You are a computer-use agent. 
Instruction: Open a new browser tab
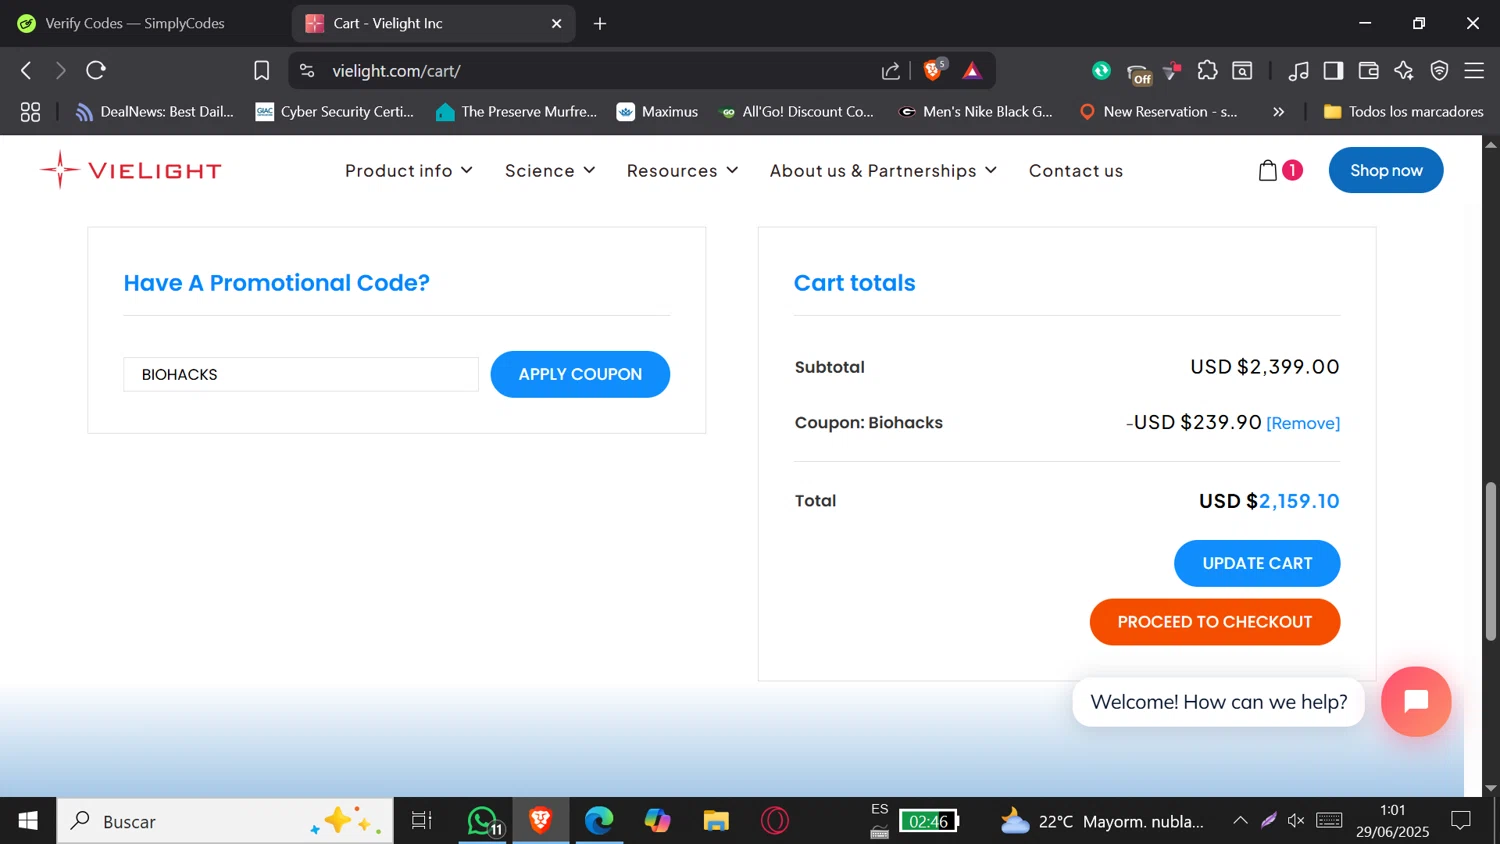pos(600,23)
